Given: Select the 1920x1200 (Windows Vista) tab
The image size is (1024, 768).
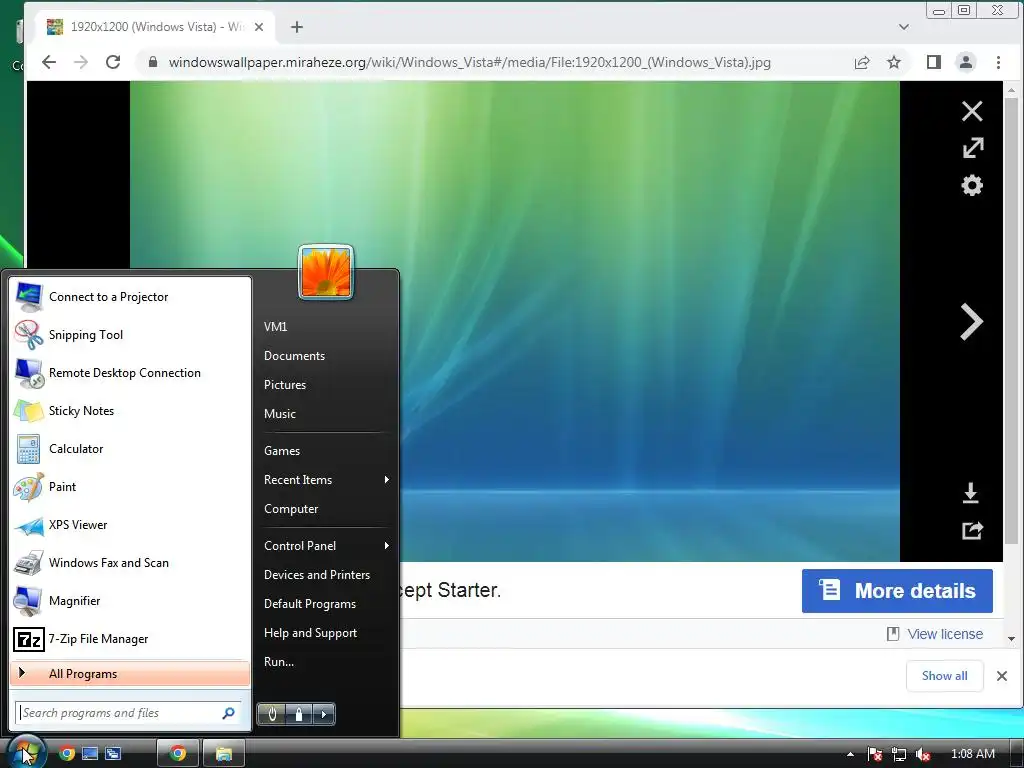Looking at the screenshot, I should coord(155,27).
